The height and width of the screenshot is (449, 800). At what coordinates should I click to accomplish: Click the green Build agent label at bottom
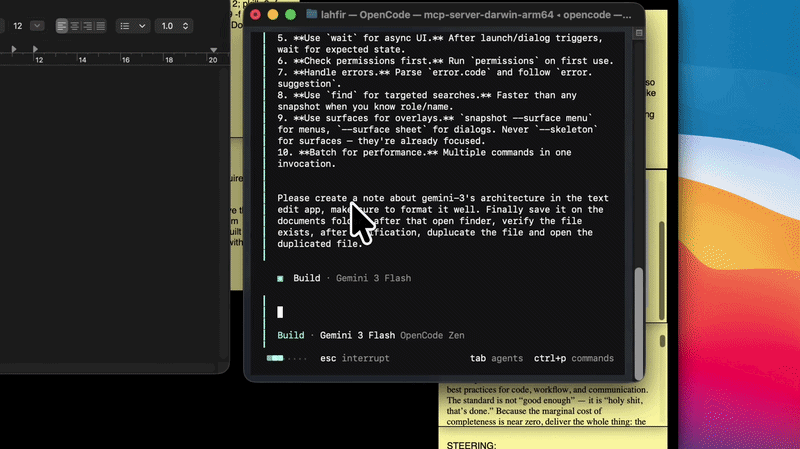[291, 335]
